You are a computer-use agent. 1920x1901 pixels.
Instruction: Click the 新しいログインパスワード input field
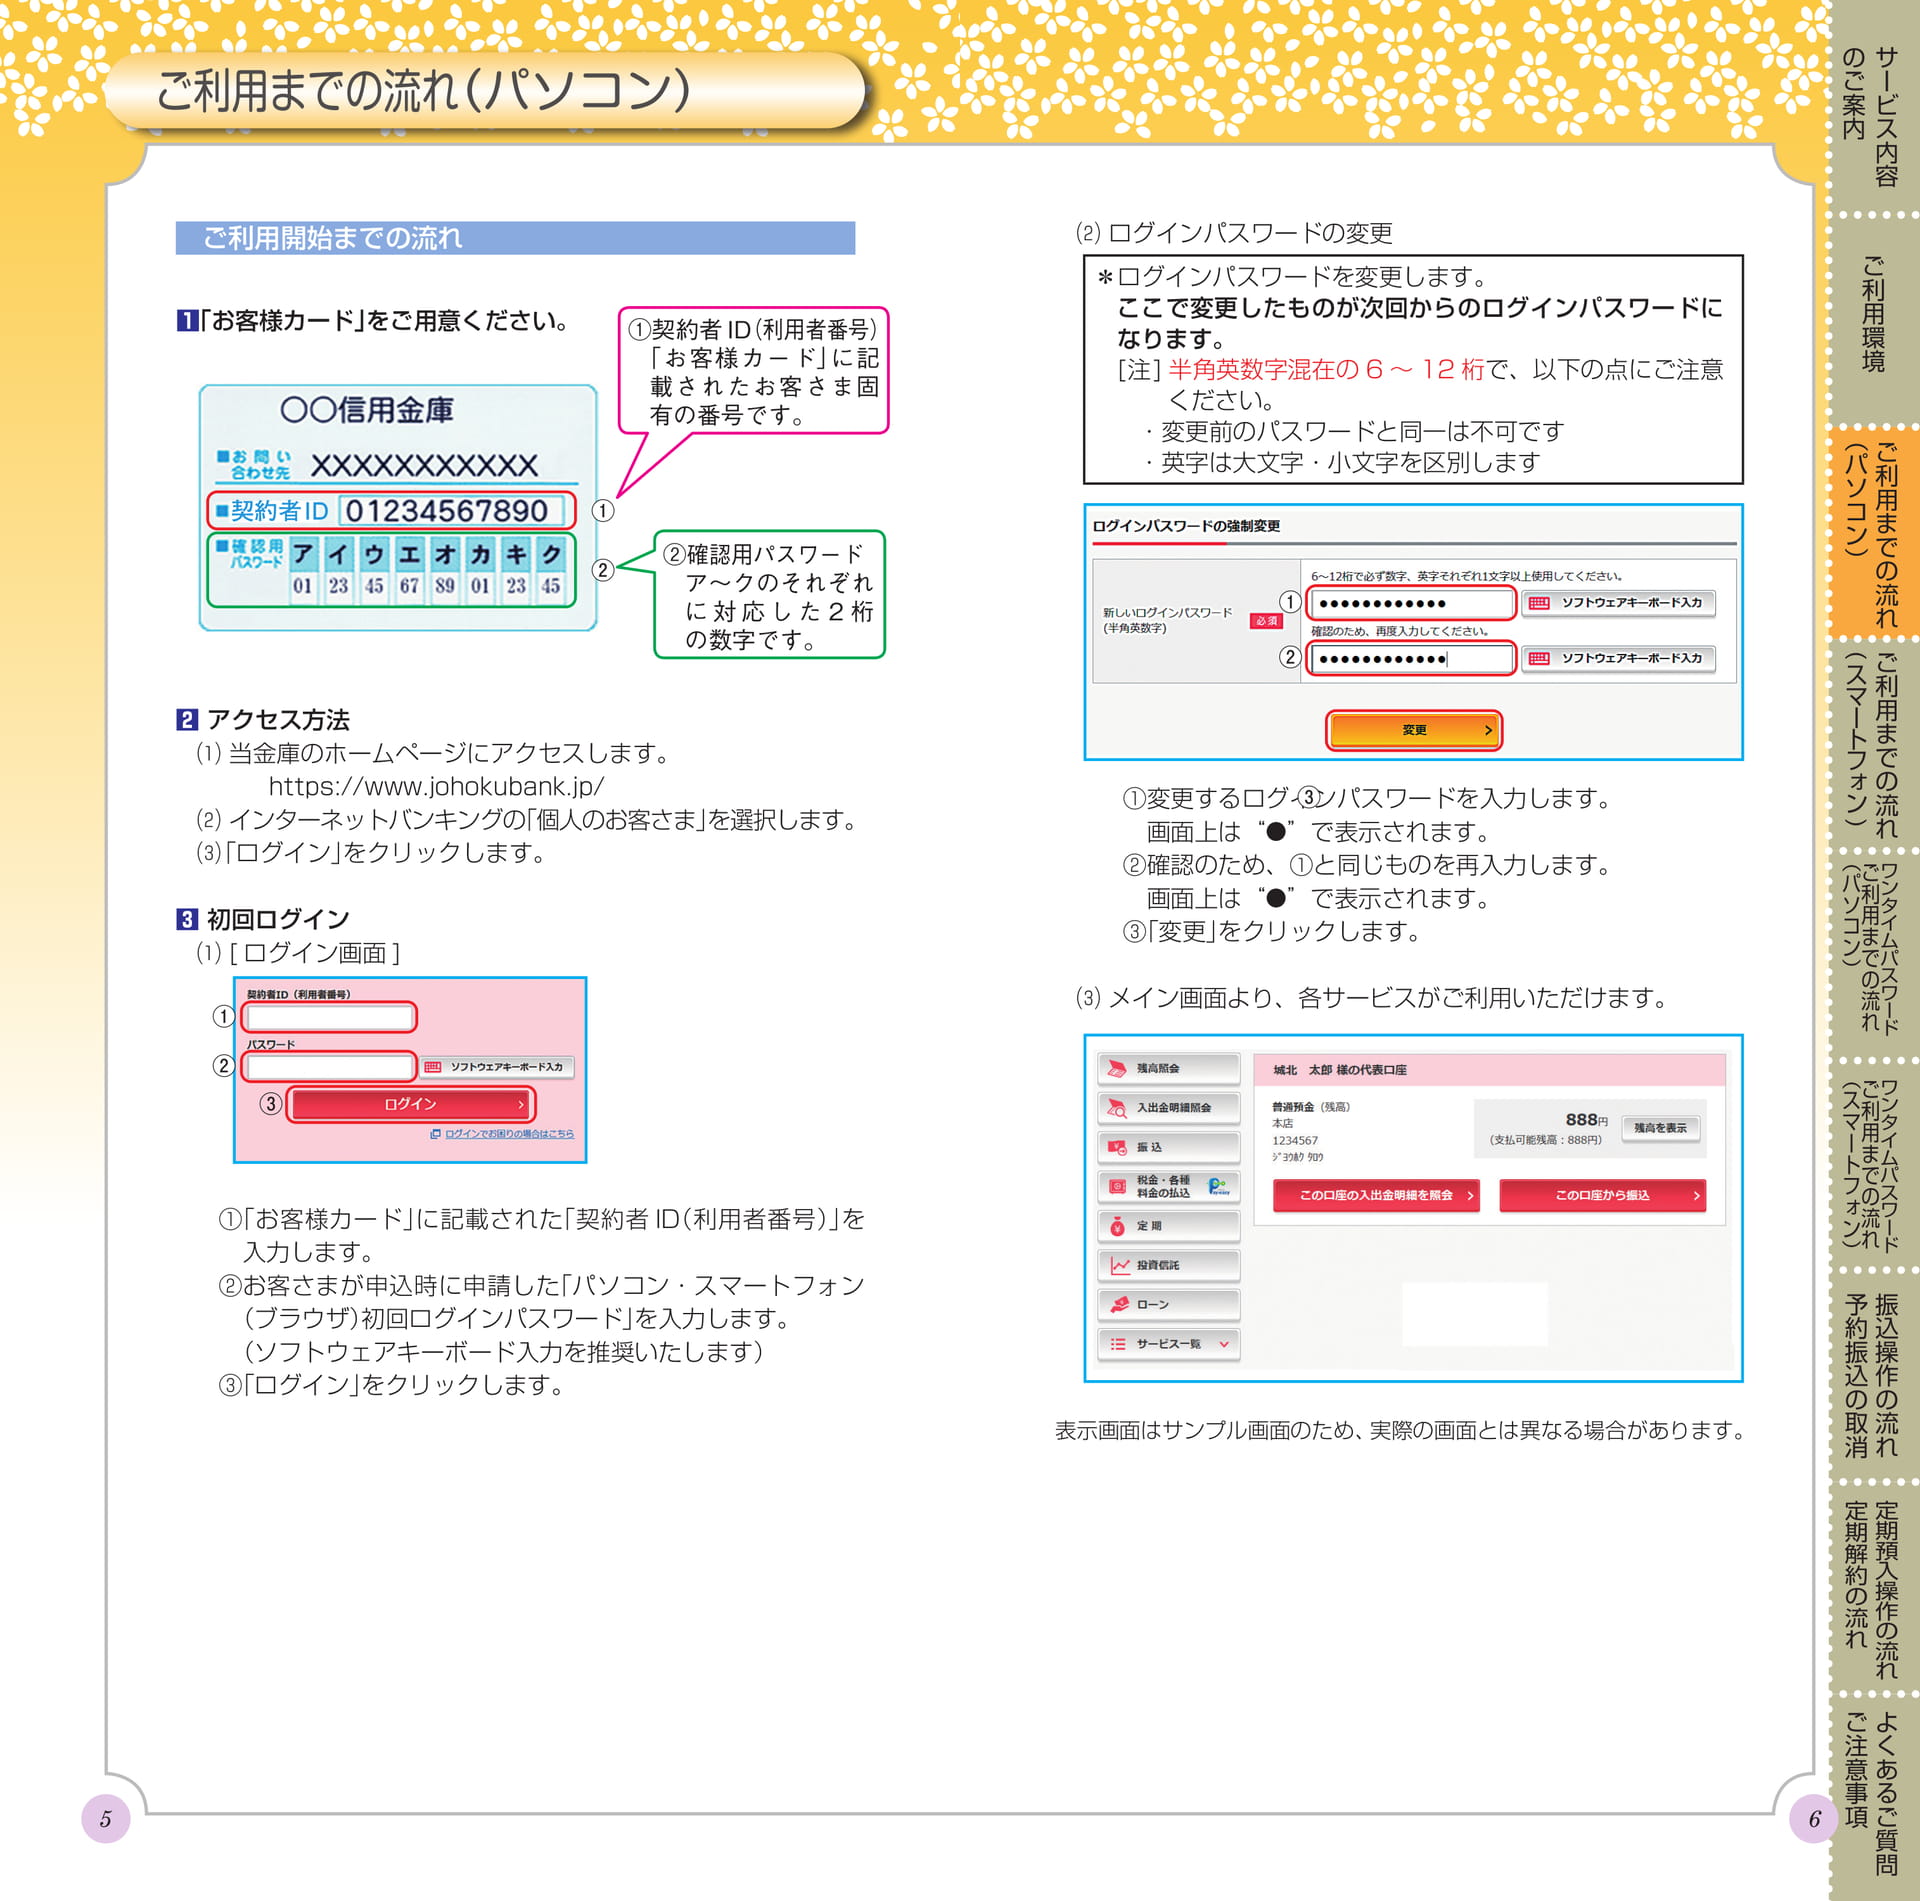(1411, 603)
